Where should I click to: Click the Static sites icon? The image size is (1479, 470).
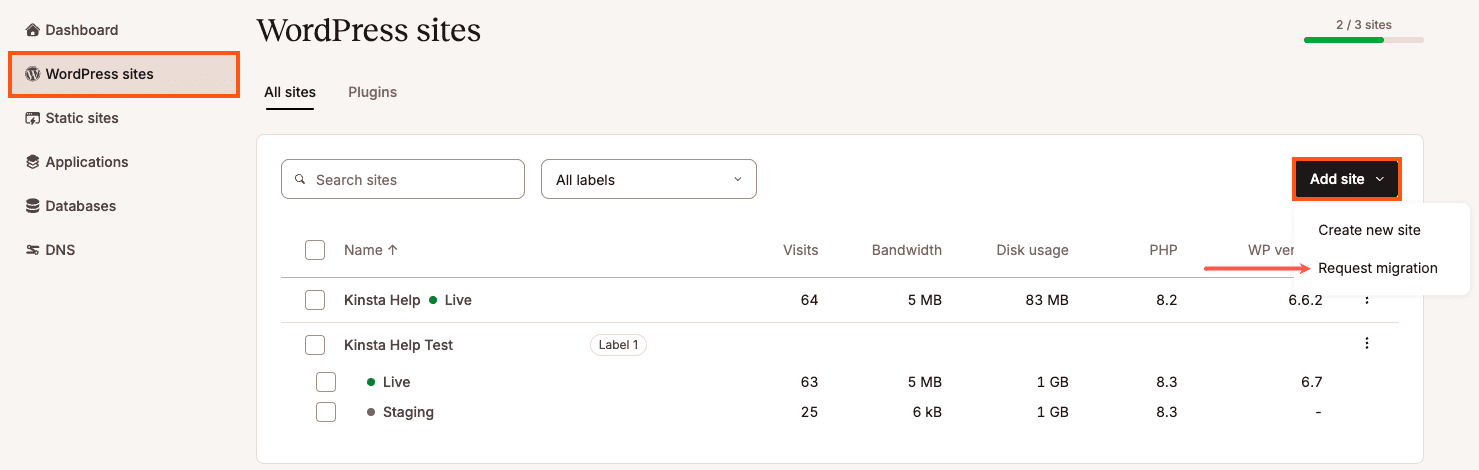[x=32, y=118]
